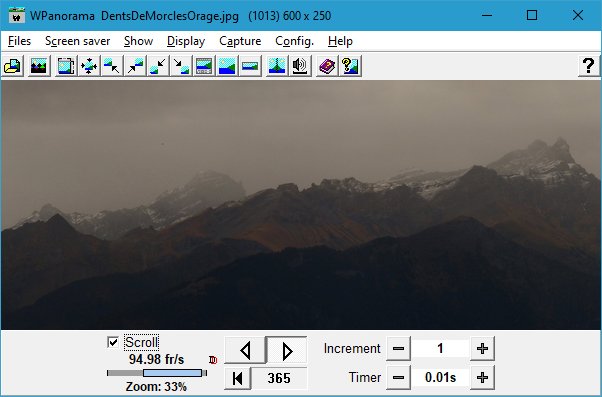Open the Show menu
This screenshot has height=397, width=602.
pyautogui.click(x=138, y=41)
